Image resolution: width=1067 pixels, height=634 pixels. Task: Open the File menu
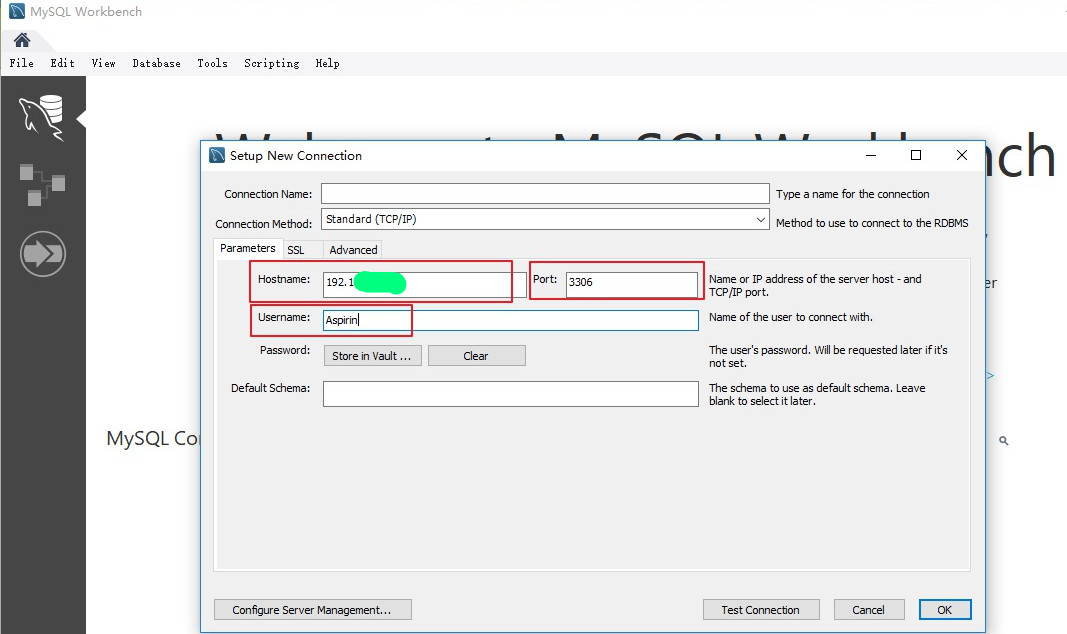point(21,63)
